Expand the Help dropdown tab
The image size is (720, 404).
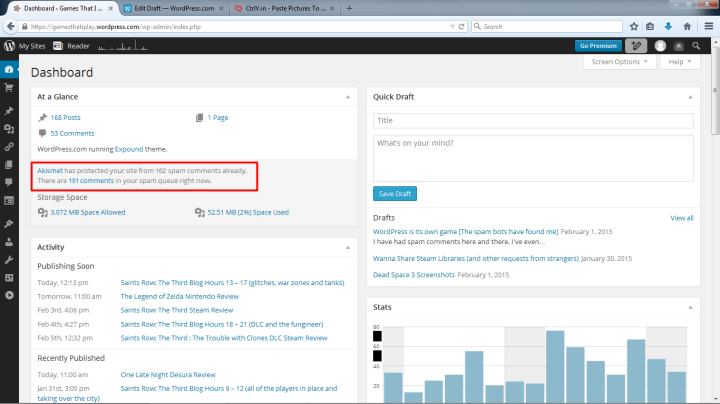[680, 62]
